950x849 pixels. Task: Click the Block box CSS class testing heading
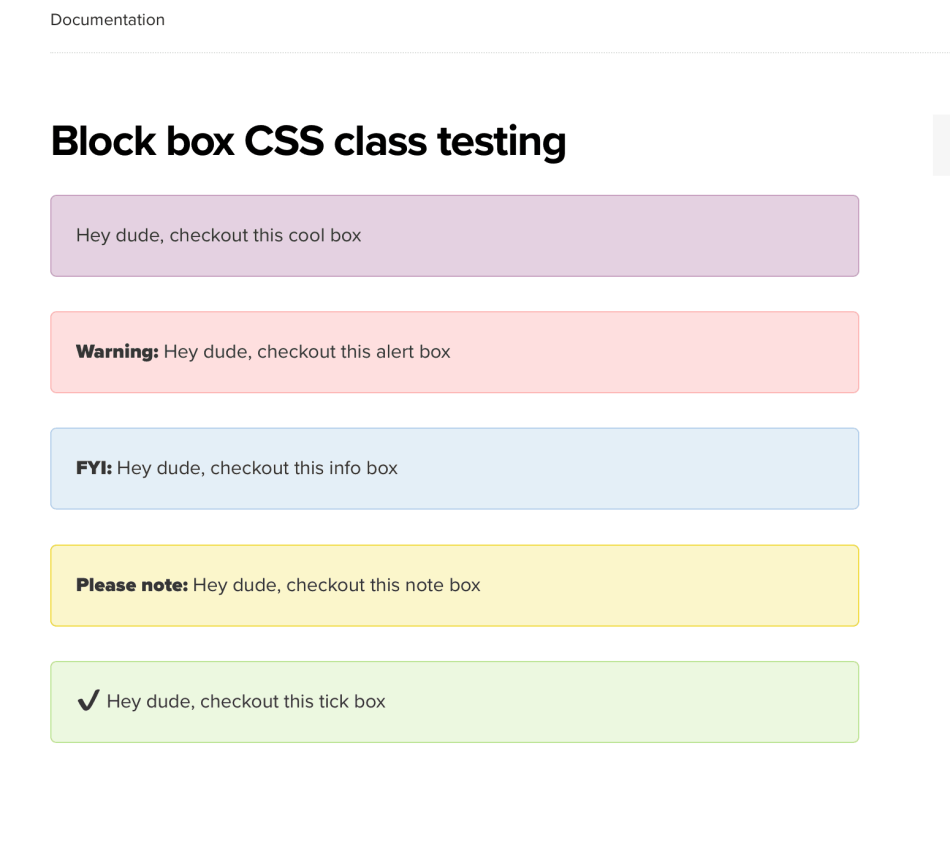coord(308,141)
